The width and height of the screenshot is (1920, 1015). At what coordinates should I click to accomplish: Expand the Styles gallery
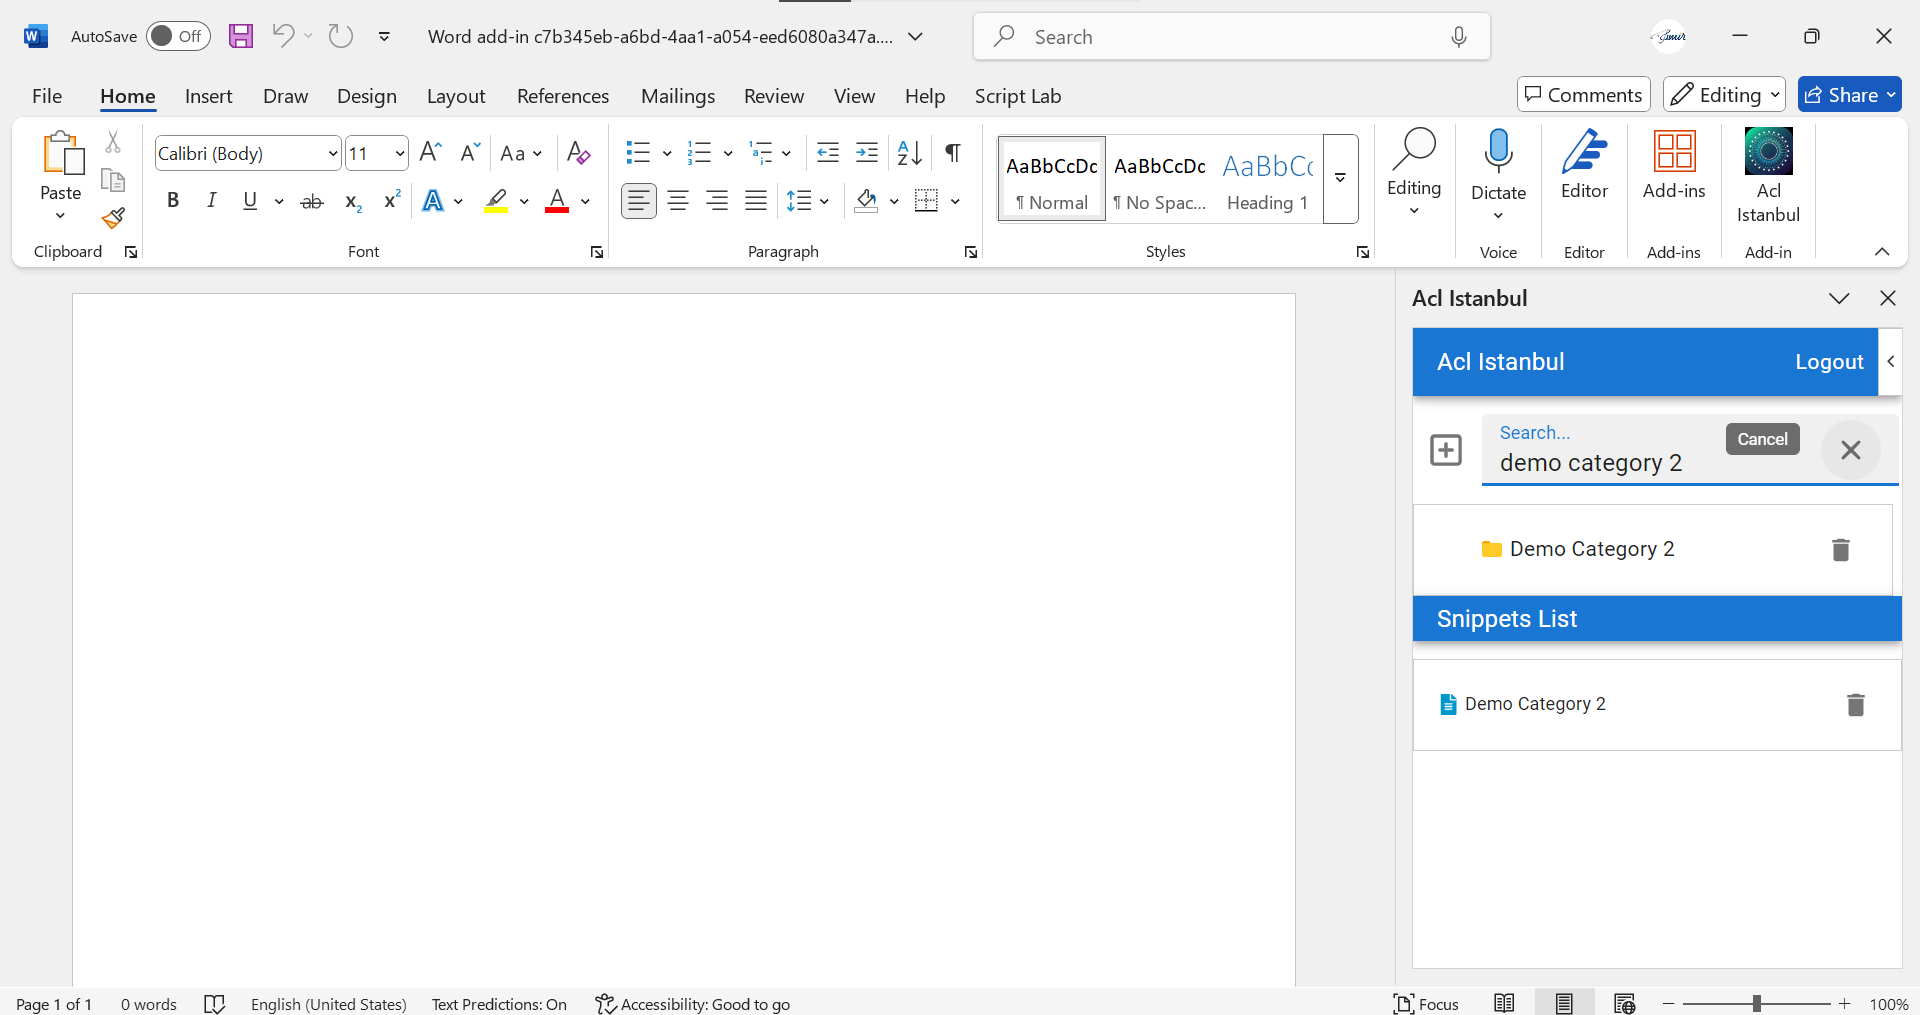pos(1340,178)
